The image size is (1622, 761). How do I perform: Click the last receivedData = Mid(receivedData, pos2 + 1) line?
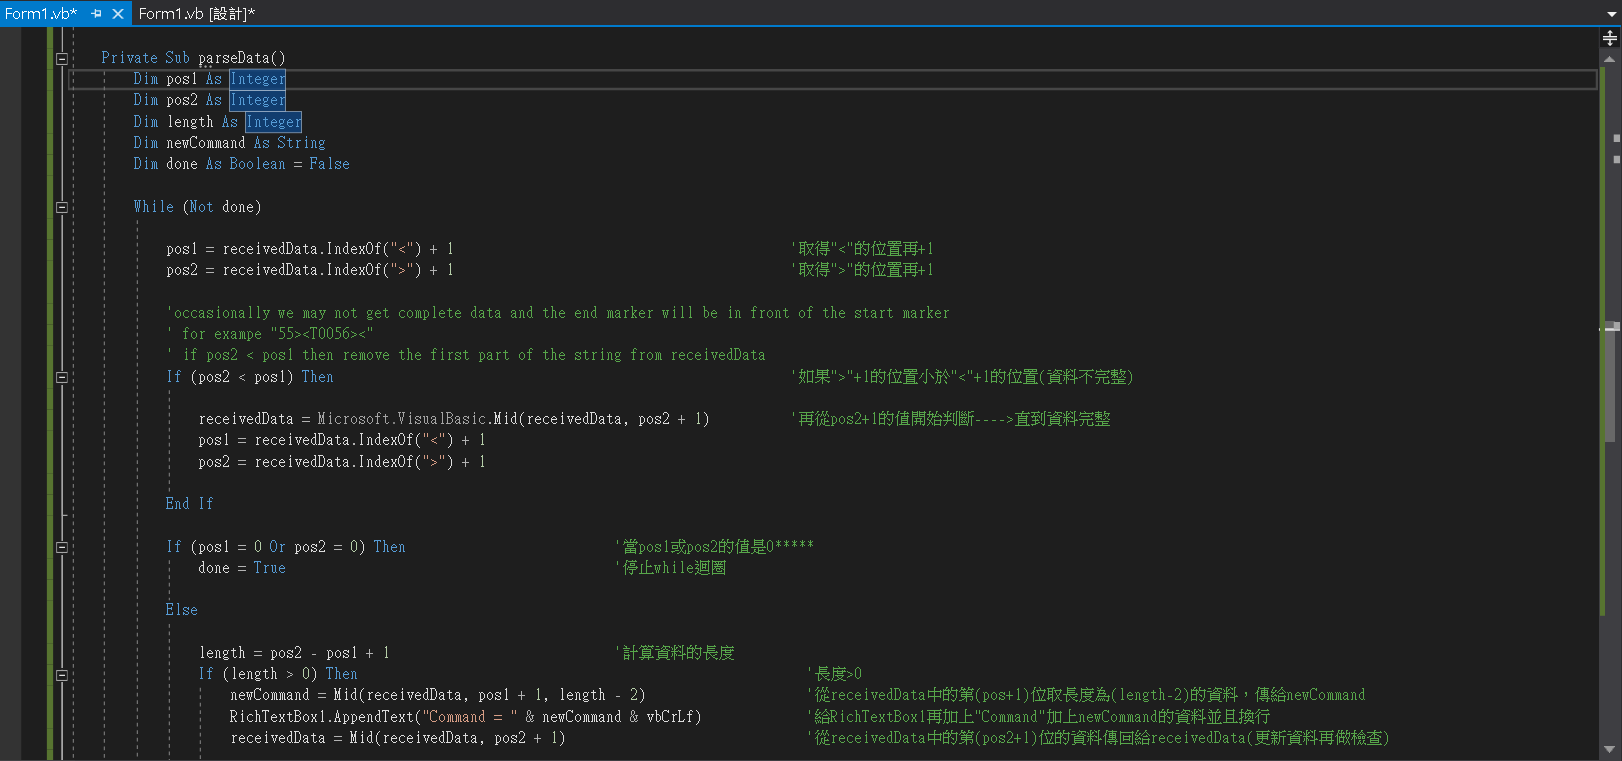tap(398, 738)
